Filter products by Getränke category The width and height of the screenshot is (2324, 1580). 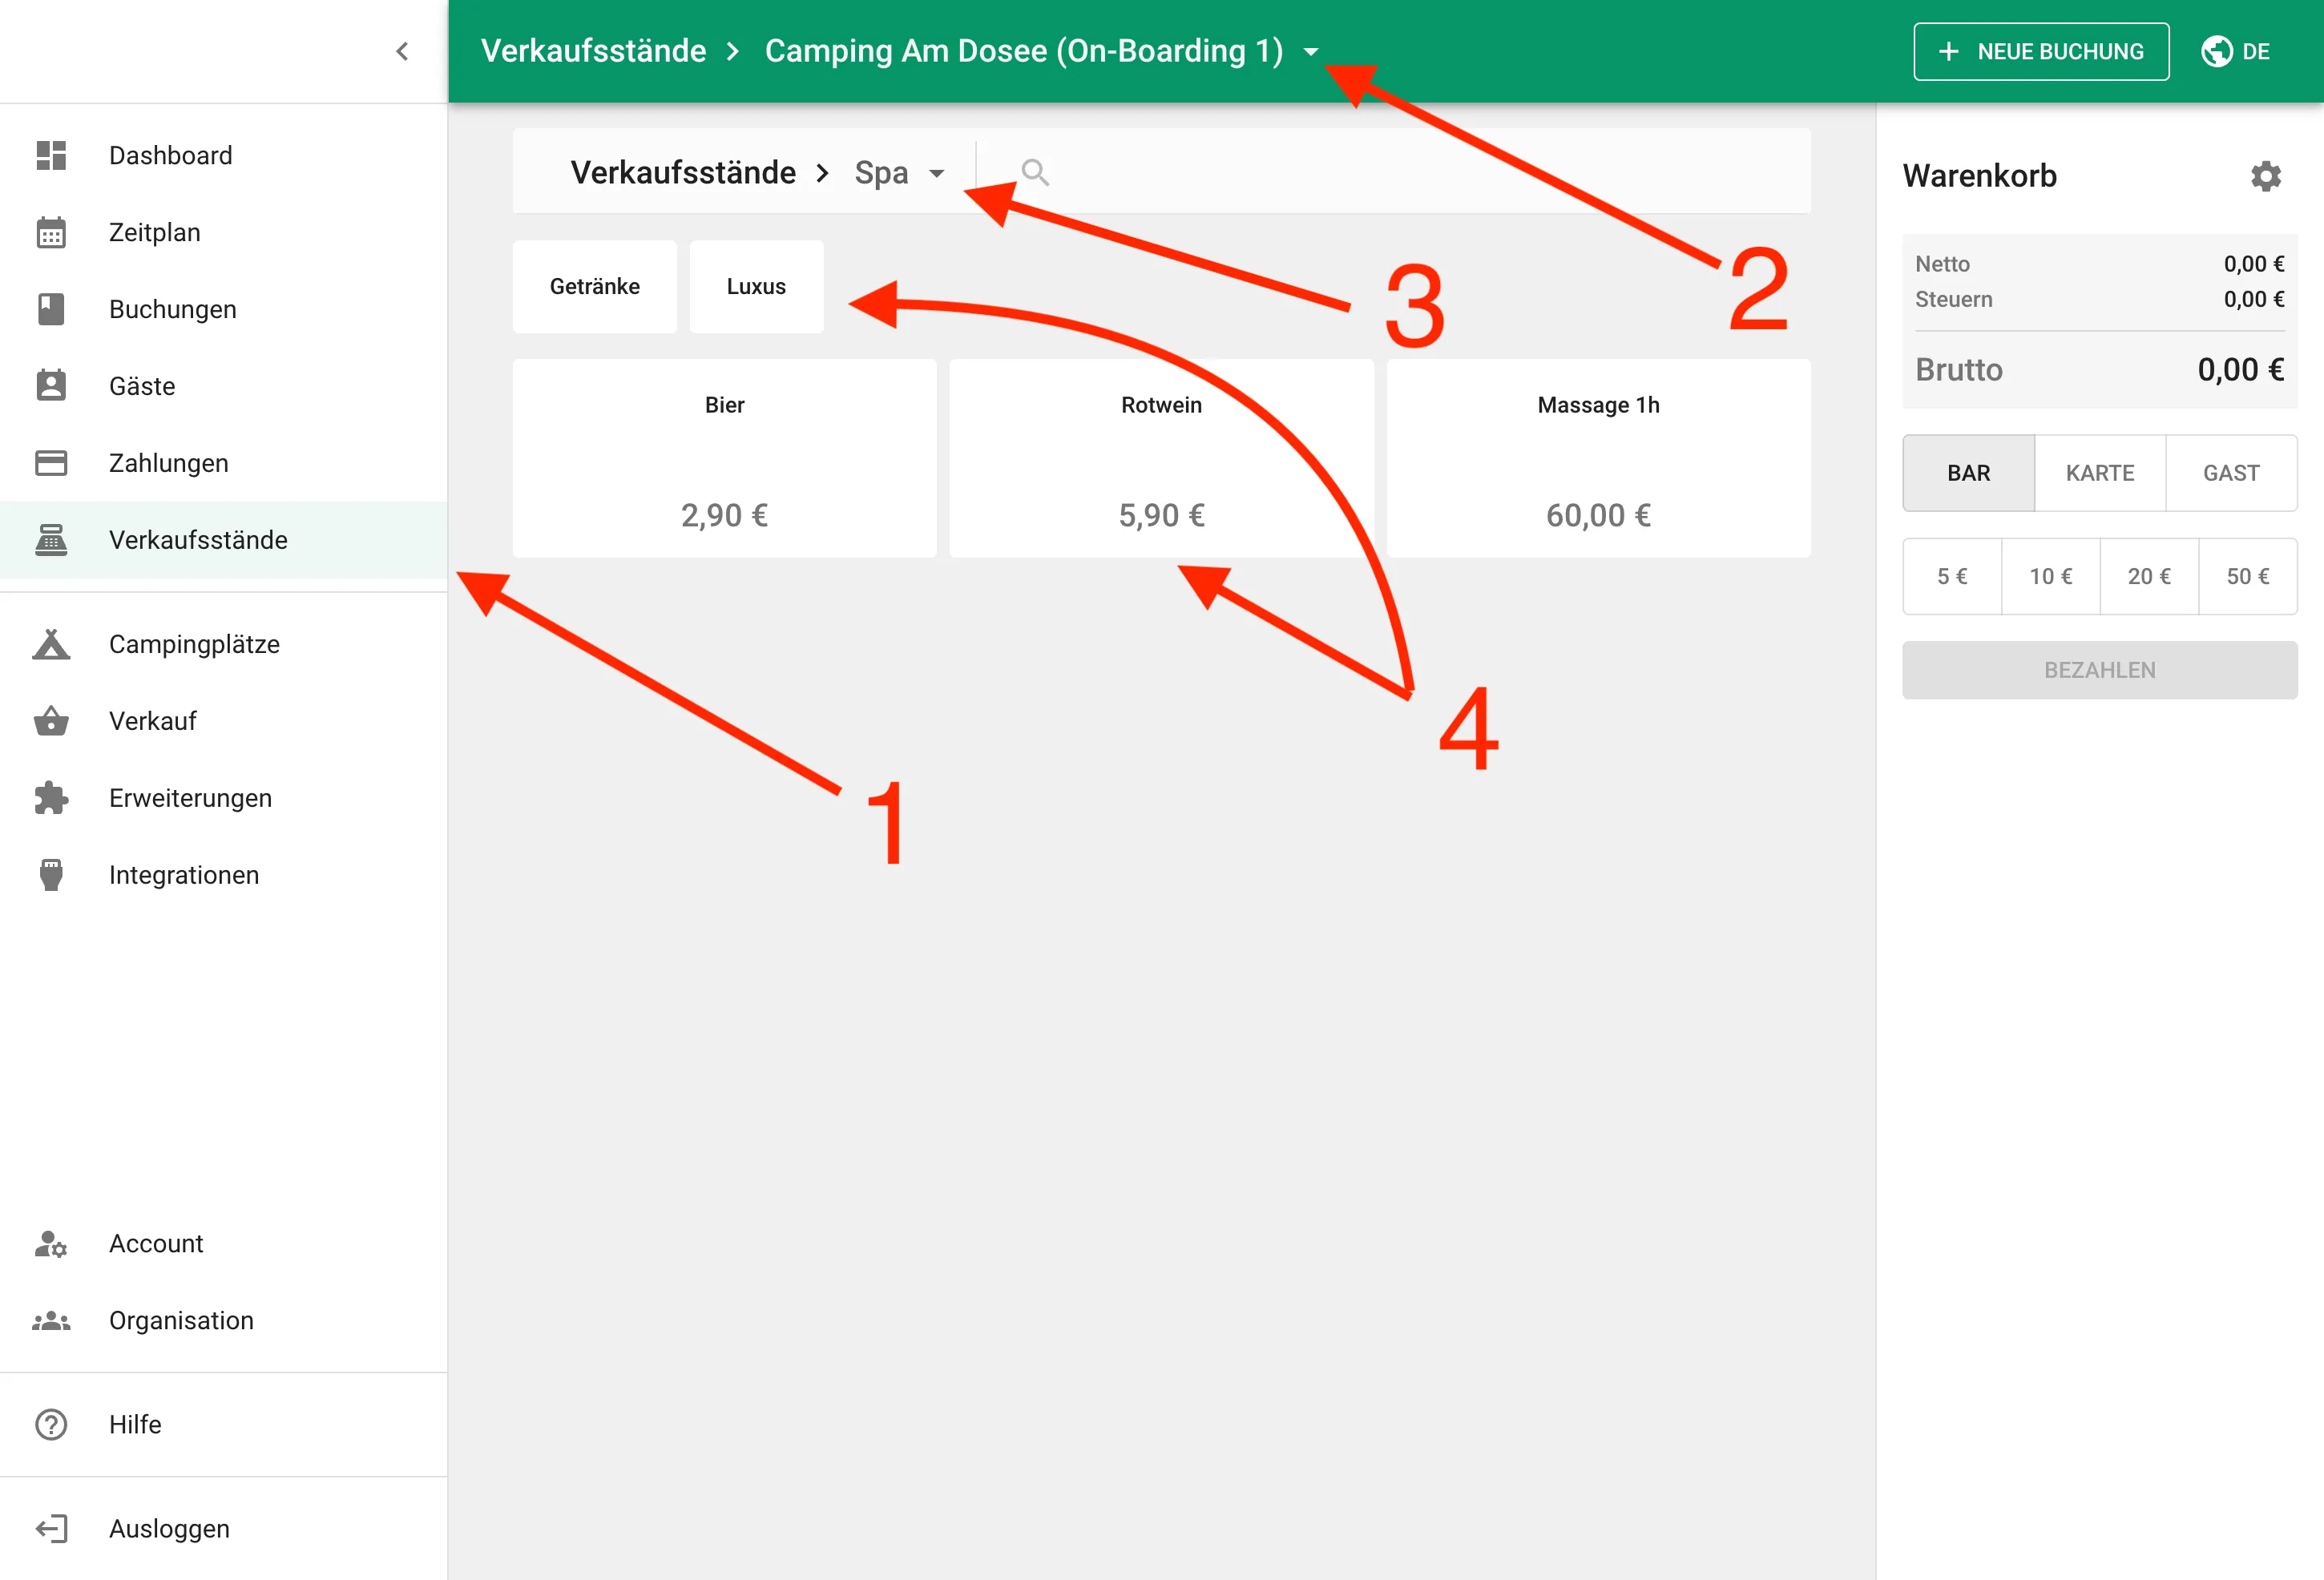pyautogui.click(x=594, y=286)
